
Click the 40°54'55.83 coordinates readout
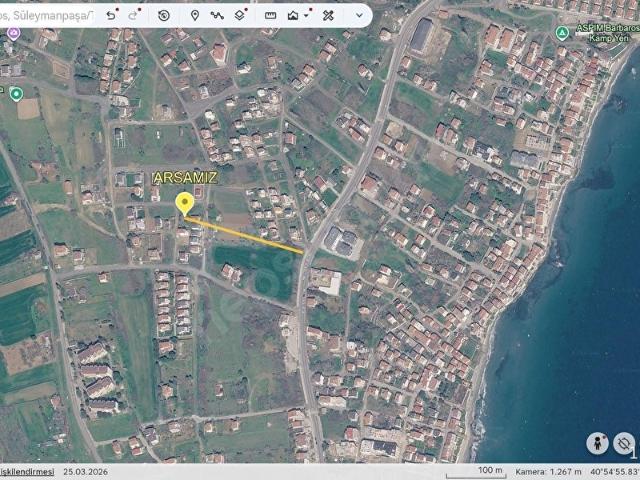(615, 472)
